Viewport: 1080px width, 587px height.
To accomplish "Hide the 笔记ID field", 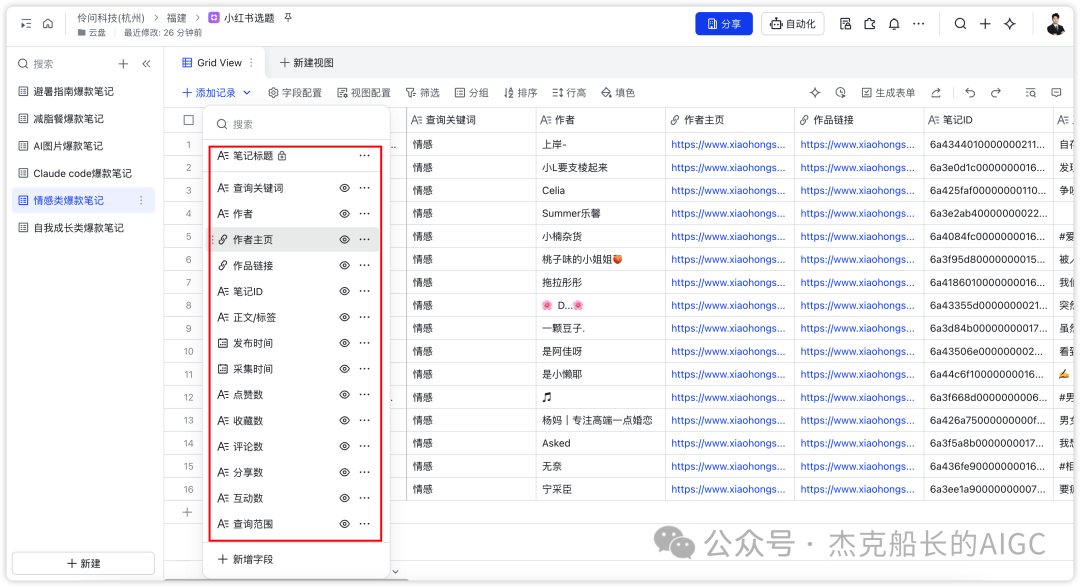I will (344, 291).
